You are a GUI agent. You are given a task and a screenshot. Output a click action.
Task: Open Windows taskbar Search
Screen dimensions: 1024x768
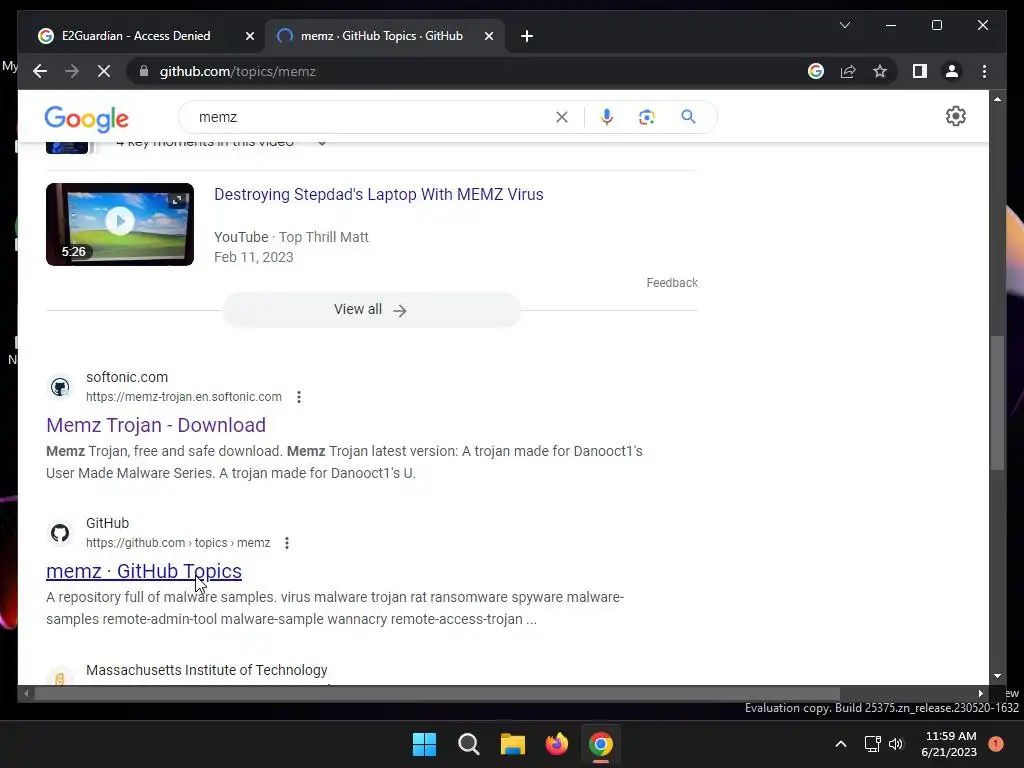469,744
